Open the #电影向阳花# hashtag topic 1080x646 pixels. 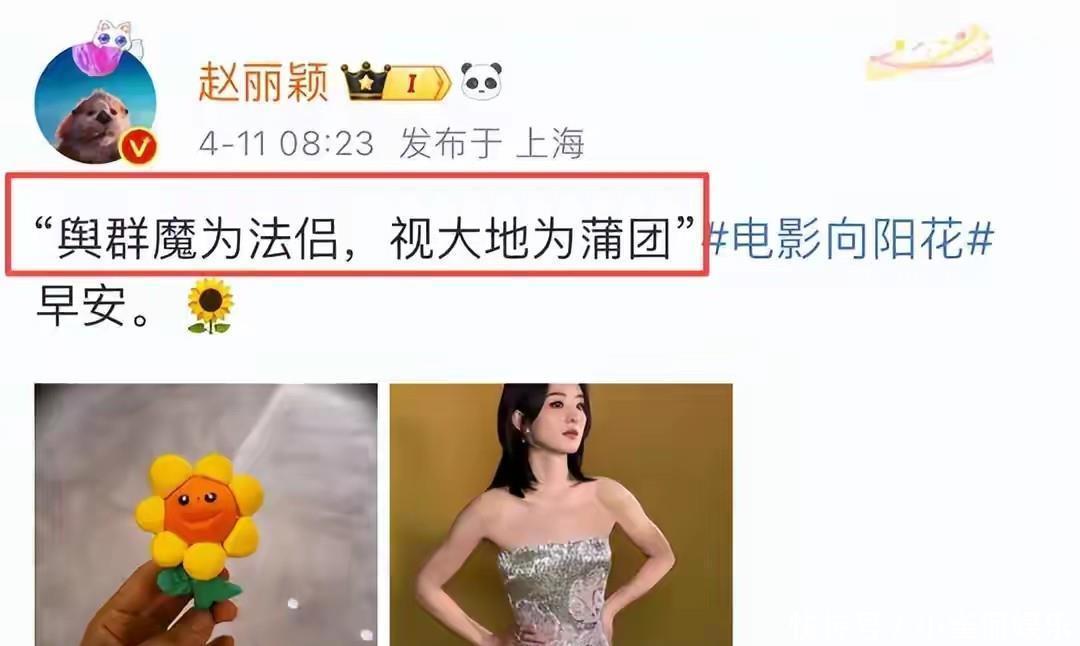pos(851,239)
